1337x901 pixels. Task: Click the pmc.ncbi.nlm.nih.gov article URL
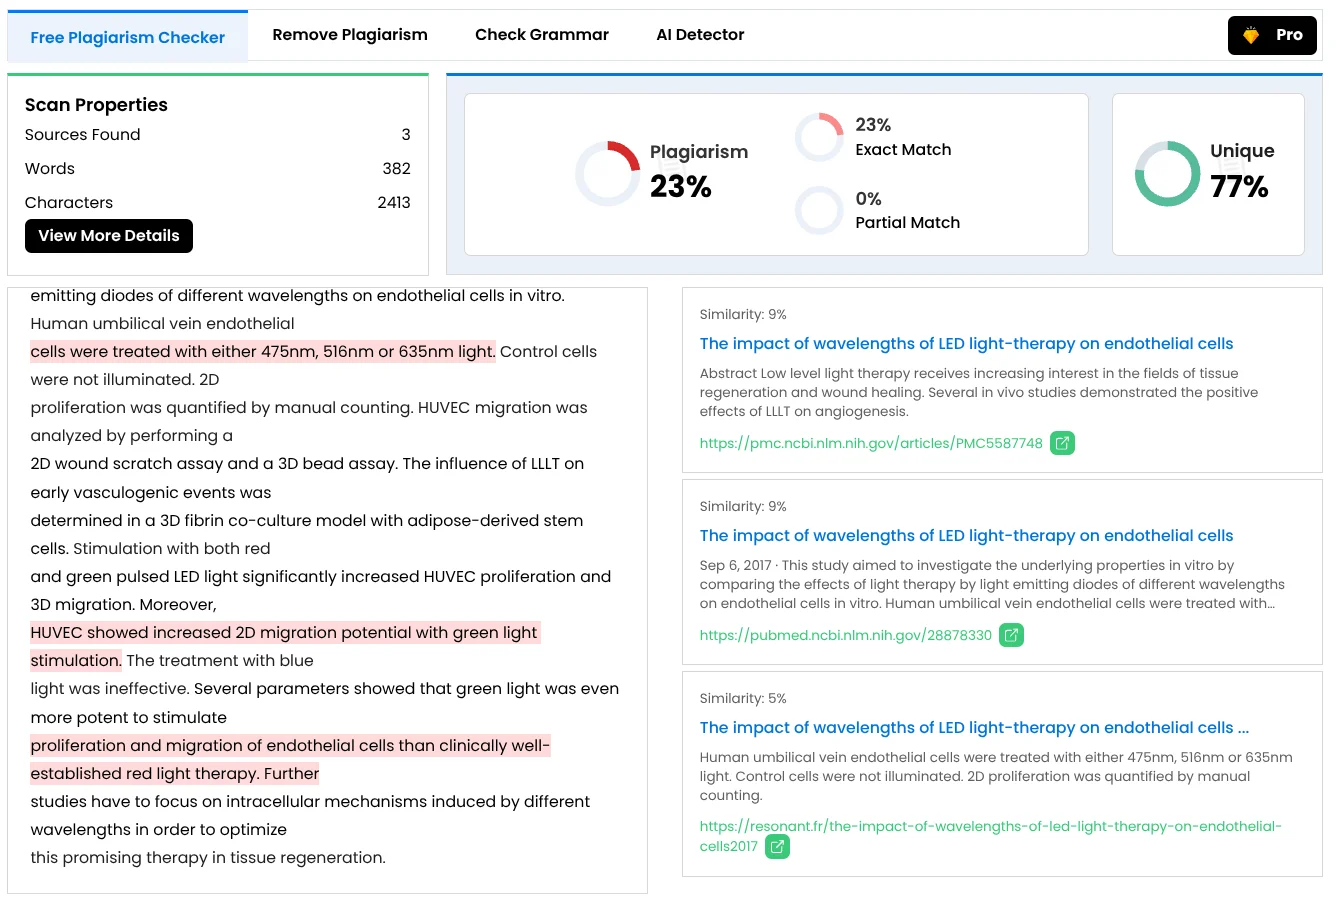point(871,443)
